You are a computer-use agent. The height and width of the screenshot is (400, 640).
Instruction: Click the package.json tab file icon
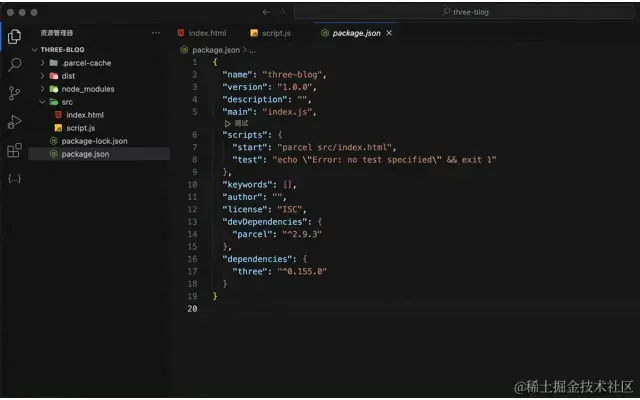[325, 33]
